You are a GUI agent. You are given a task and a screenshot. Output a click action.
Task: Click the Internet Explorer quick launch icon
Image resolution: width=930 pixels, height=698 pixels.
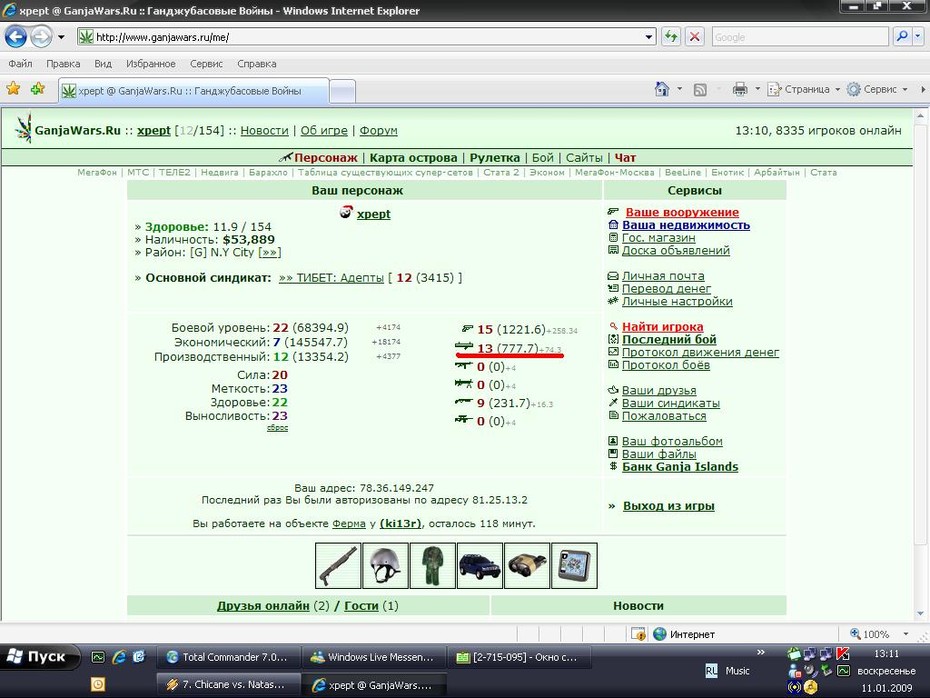pos(119,656)
